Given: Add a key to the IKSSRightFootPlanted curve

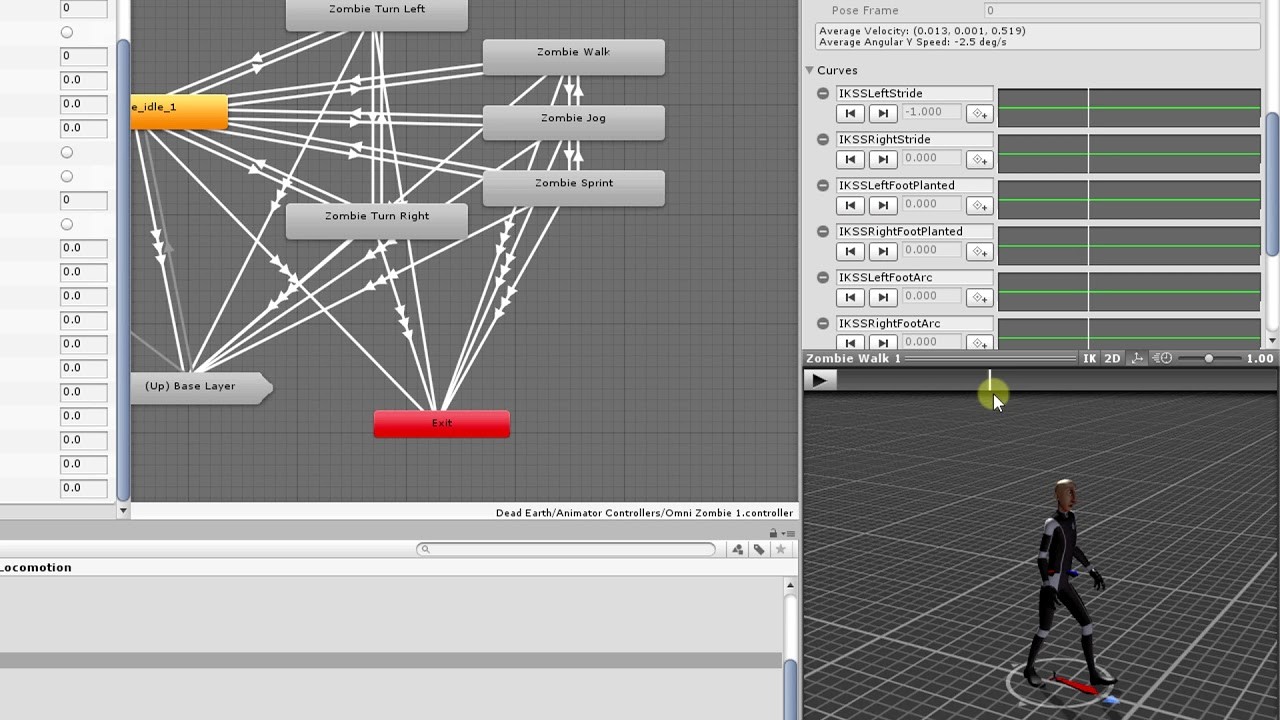Looking at the screenshot, I should click(x=979, y=251).
